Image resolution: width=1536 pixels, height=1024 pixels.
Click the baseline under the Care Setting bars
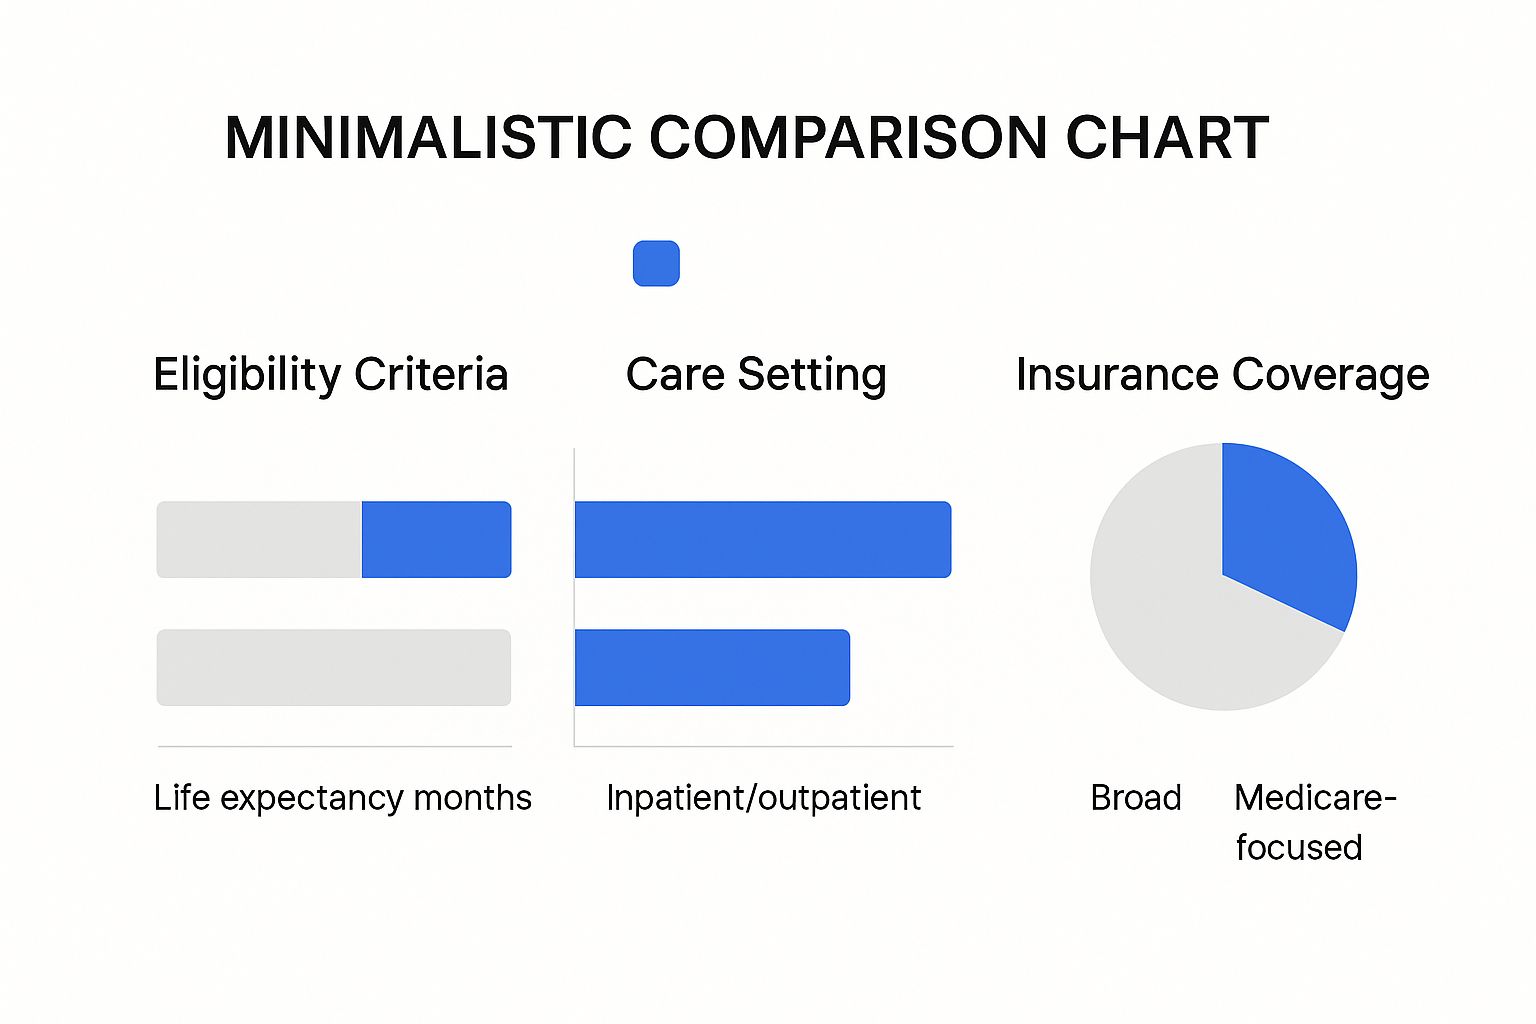point(764,746)
